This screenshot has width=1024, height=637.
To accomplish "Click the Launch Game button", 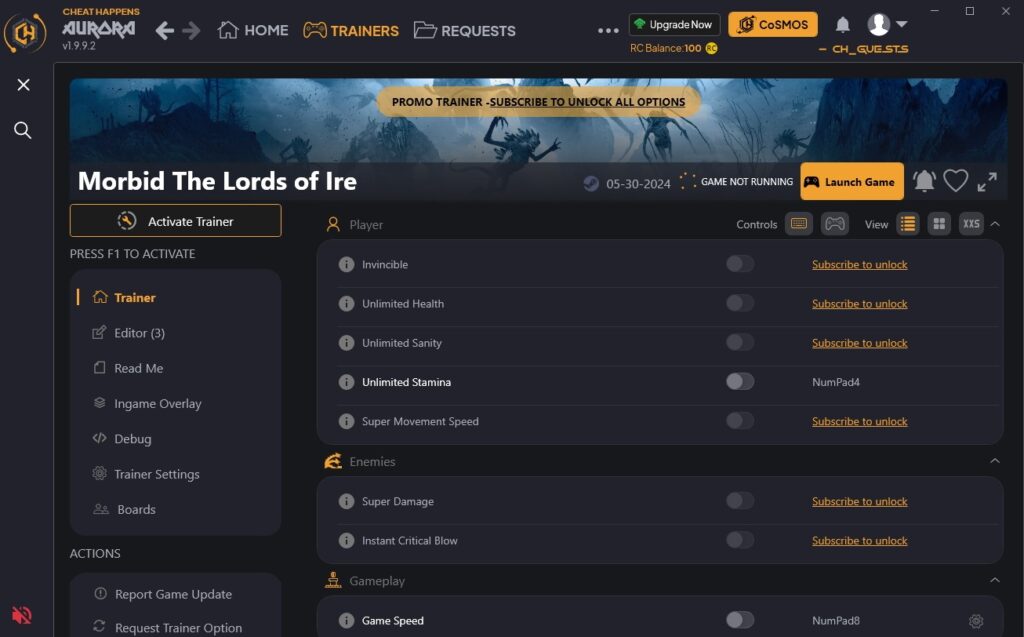I will click(x=852, y=182).
